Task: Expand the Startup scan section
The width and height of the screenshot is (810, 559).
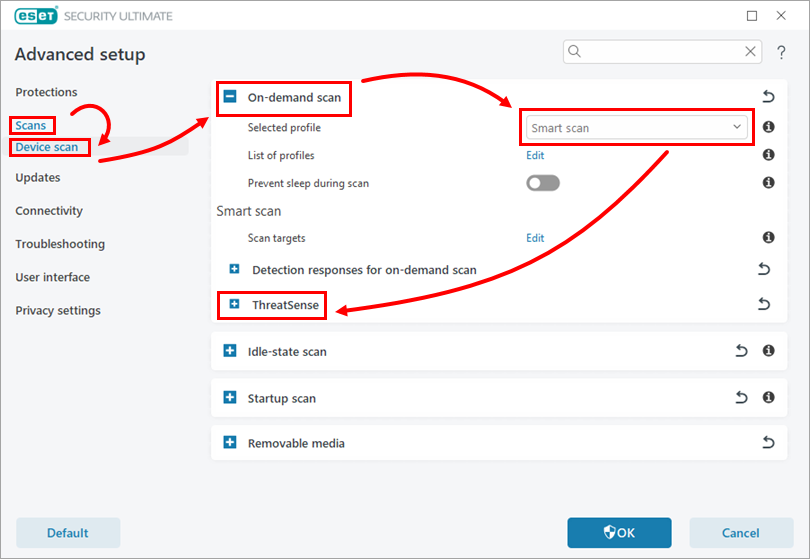Action: click(x=230, y=398)
